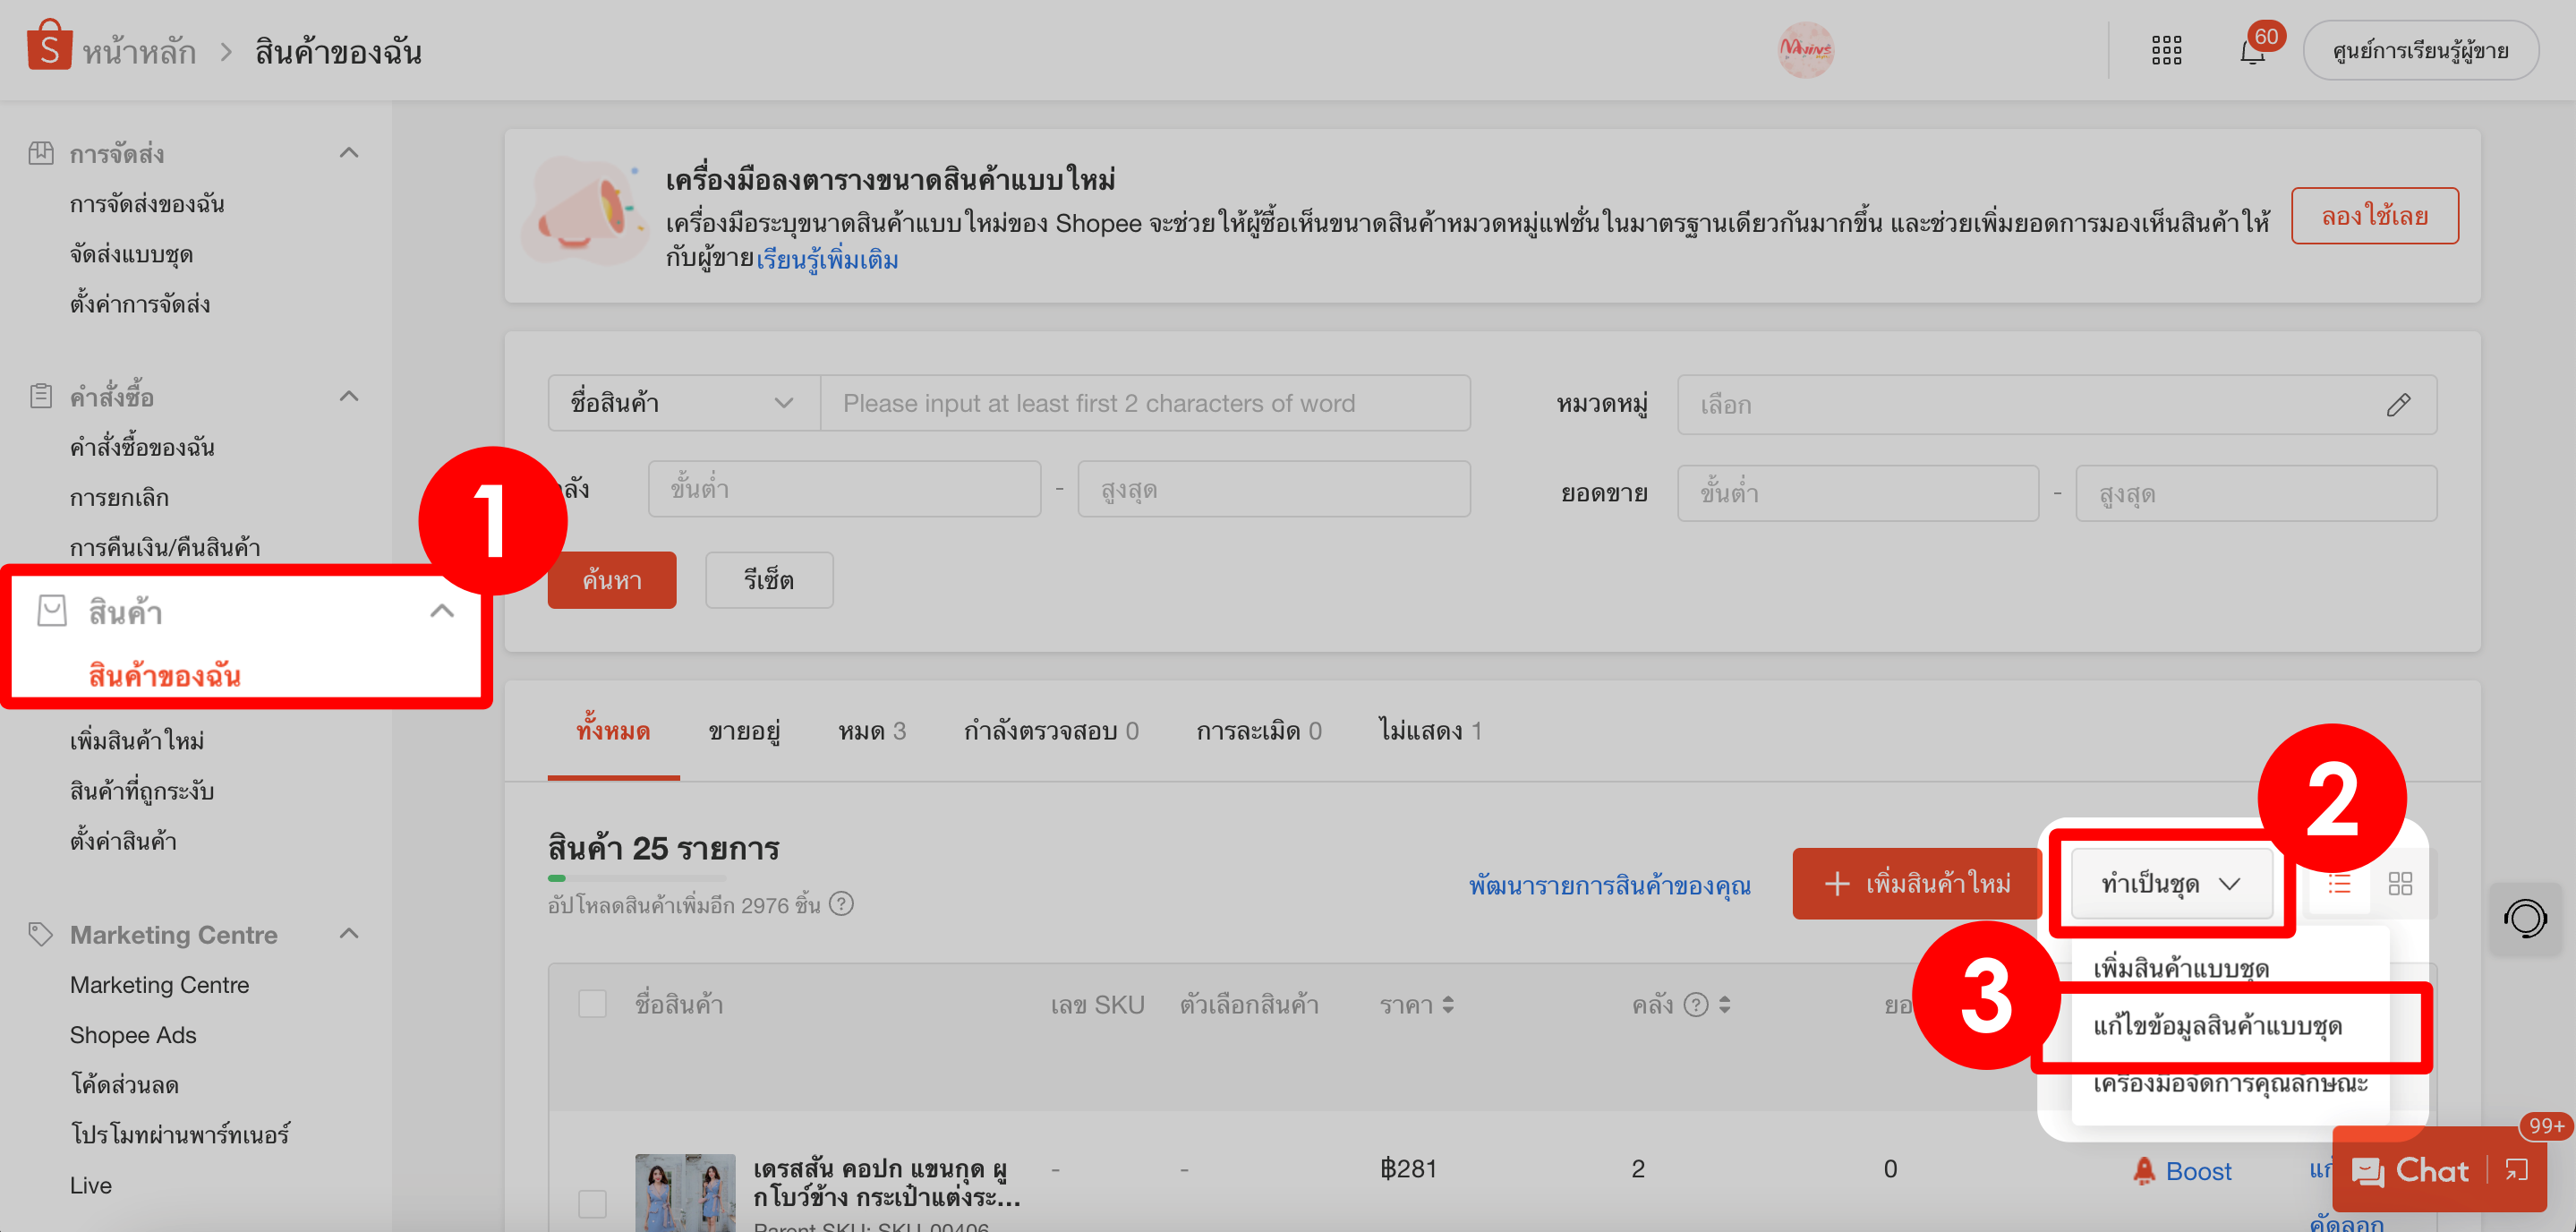Switch to grid view of products
The height and width of the screenshot is (1232, 2576).
click(2400, 883)
